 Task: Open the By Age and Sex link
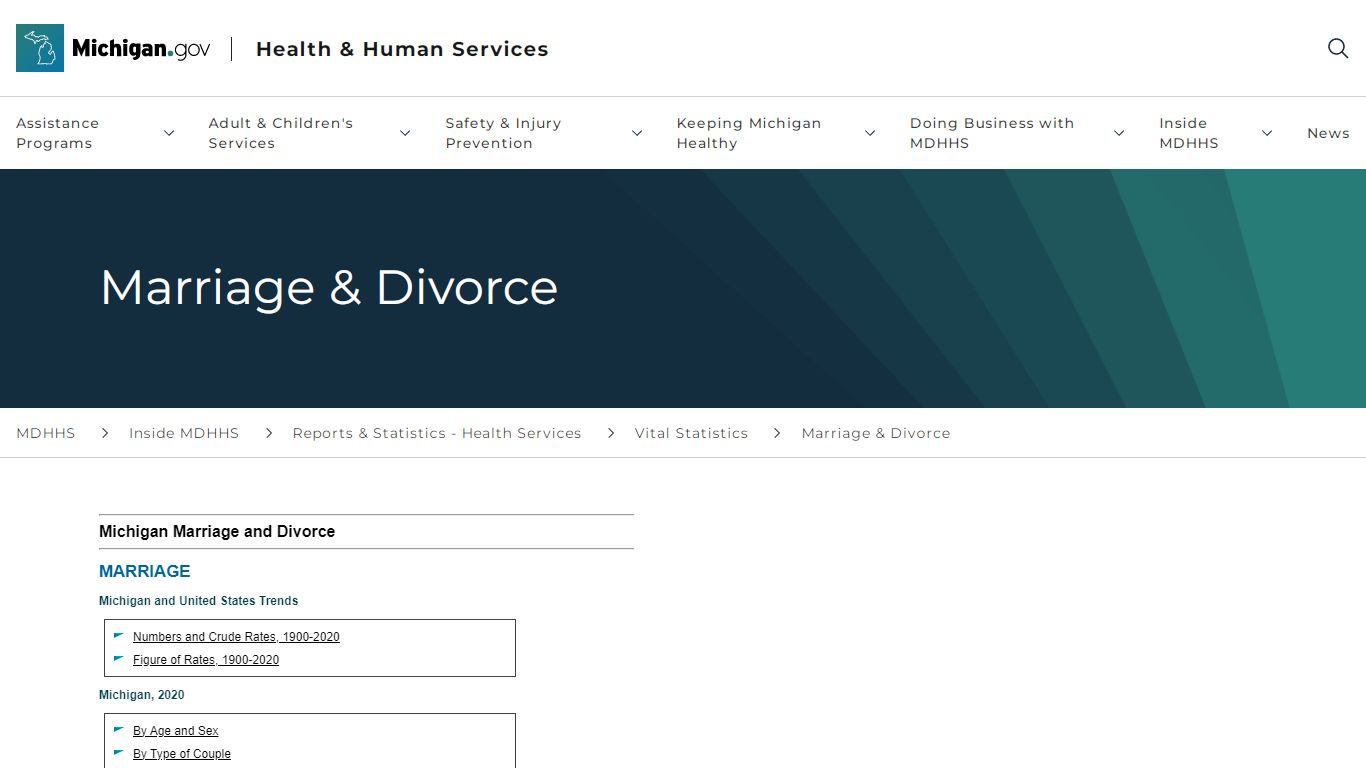(175, 731)
